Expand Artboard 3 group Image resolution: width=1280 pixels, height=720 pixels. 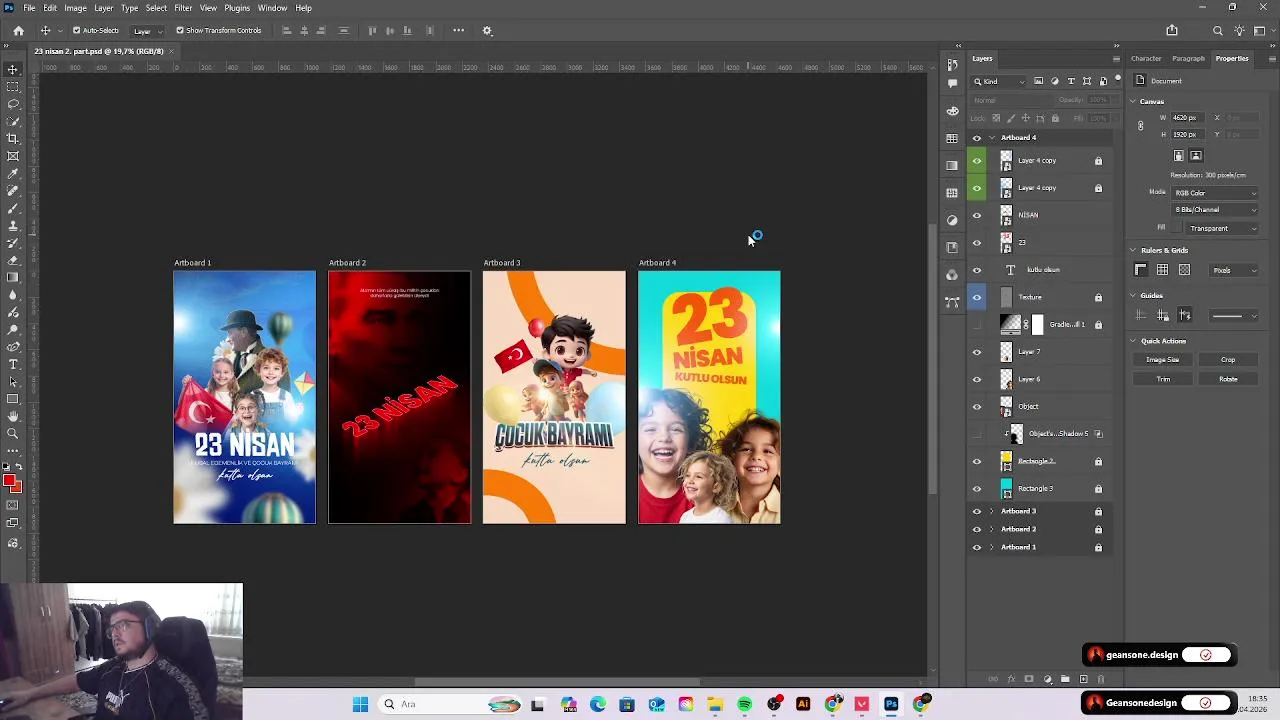coord(992,511)
